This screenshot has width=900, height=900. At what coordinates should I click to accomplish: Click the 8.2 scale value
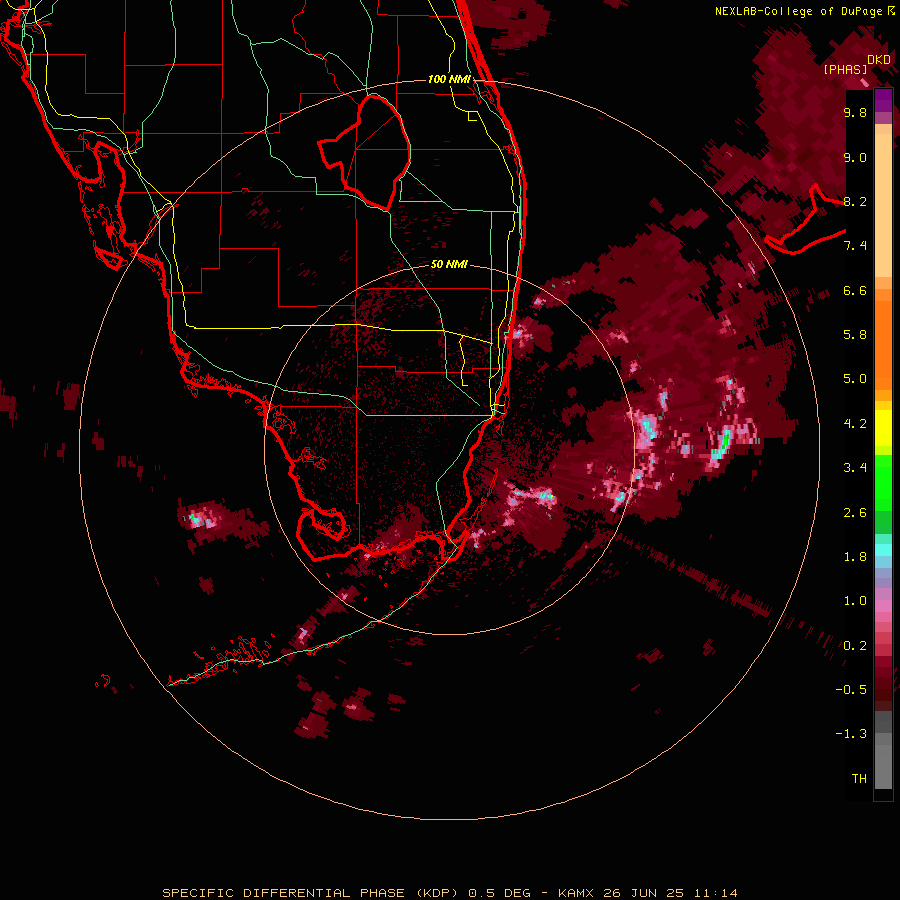pyautogui.click(x=855, y=201)
